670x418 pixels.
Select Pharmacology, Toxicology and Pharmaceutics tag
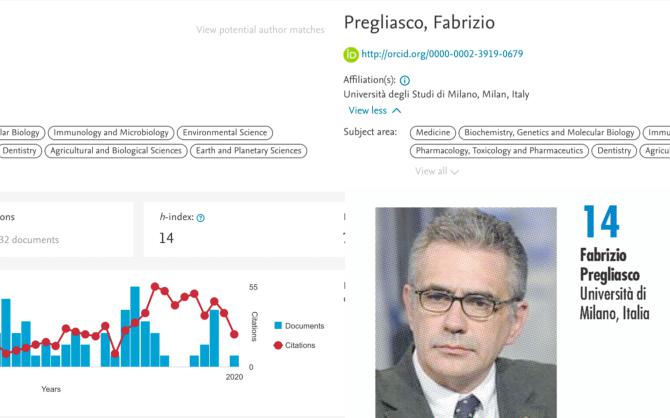coord(499,151)
